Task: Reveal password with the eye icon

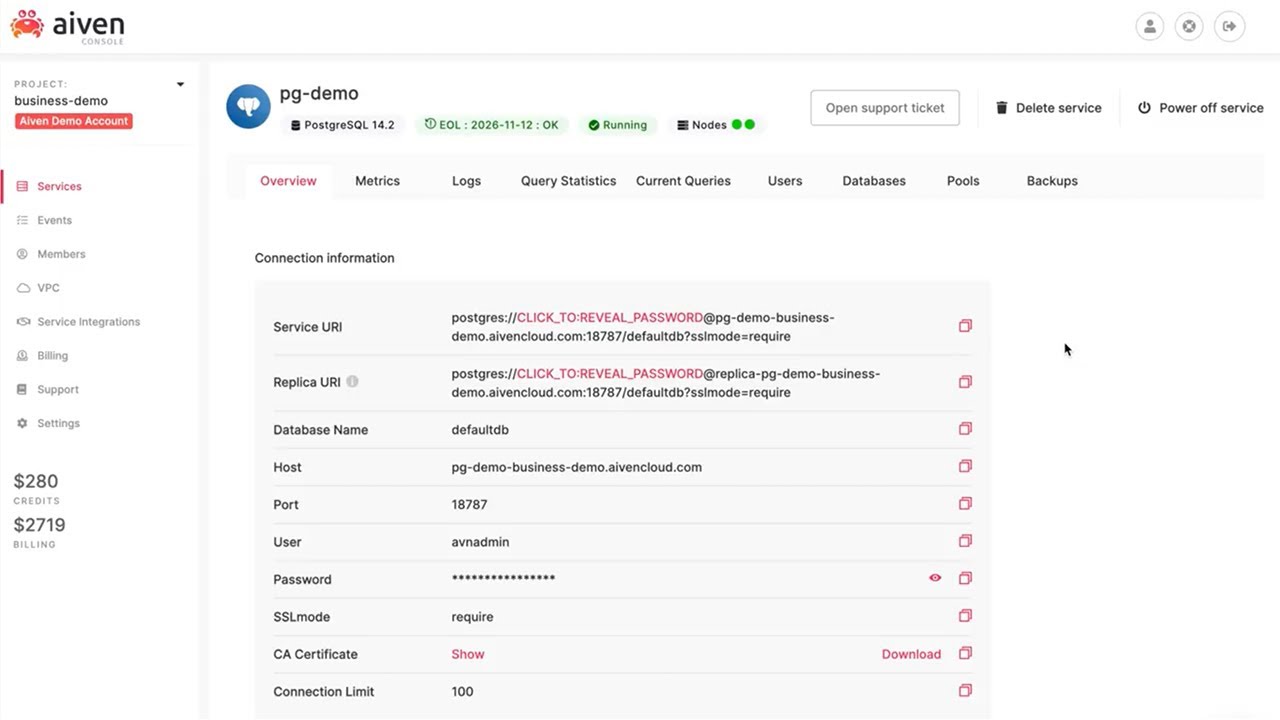Action: (x=935, y=578)
